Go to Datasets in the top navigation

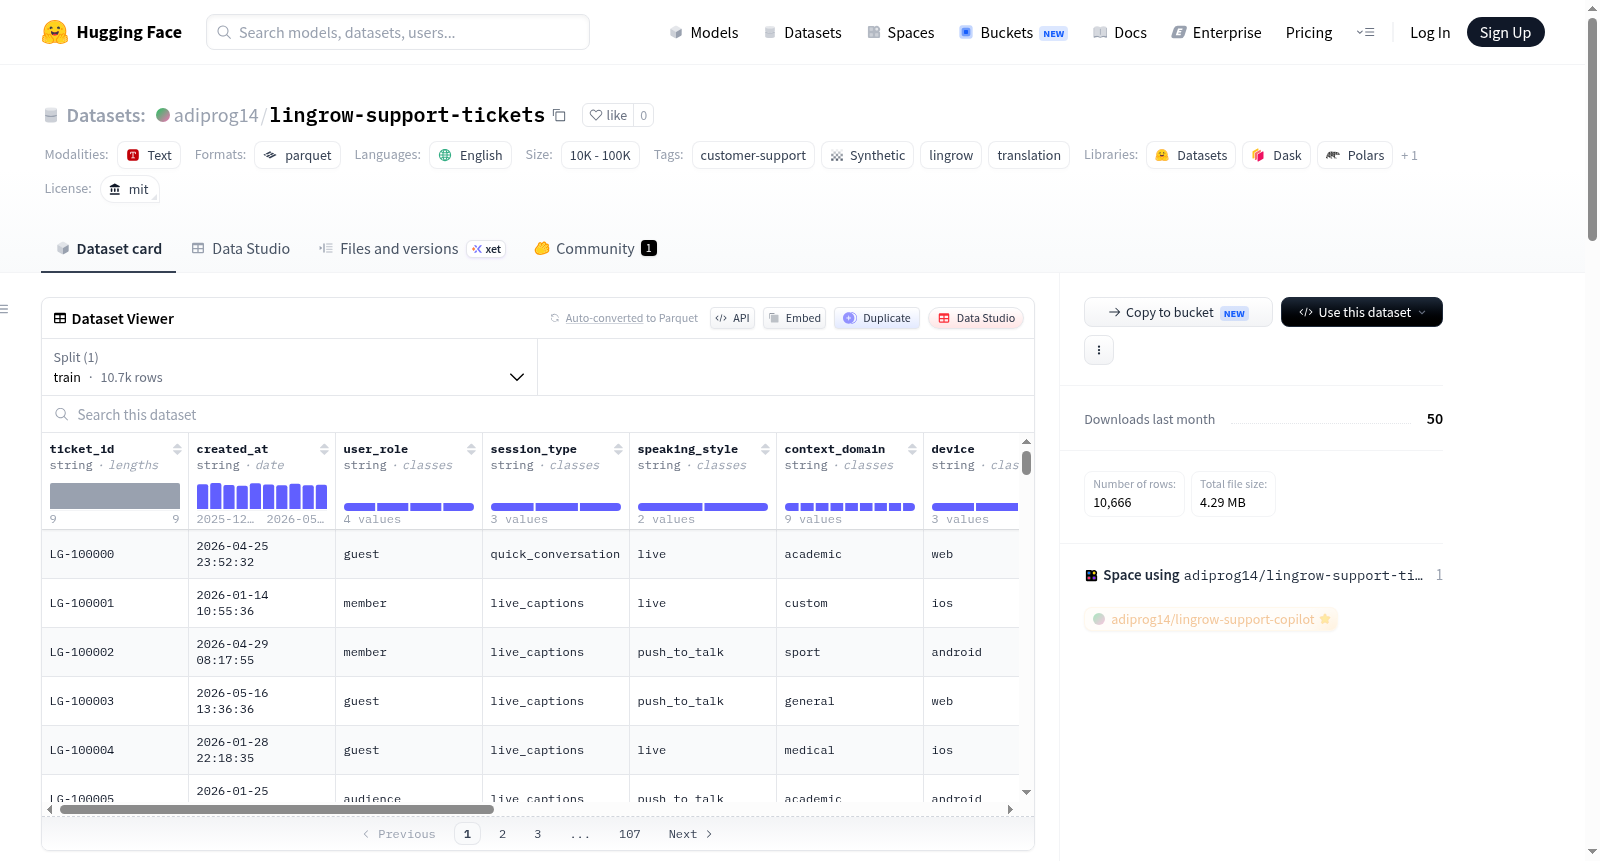pyautogui.click(x=802, y=32)
